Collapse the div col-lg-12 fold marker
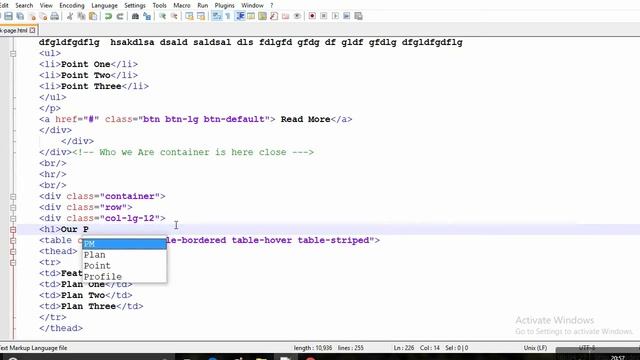Screen dimensions: 640x360 tap(13, 218)
